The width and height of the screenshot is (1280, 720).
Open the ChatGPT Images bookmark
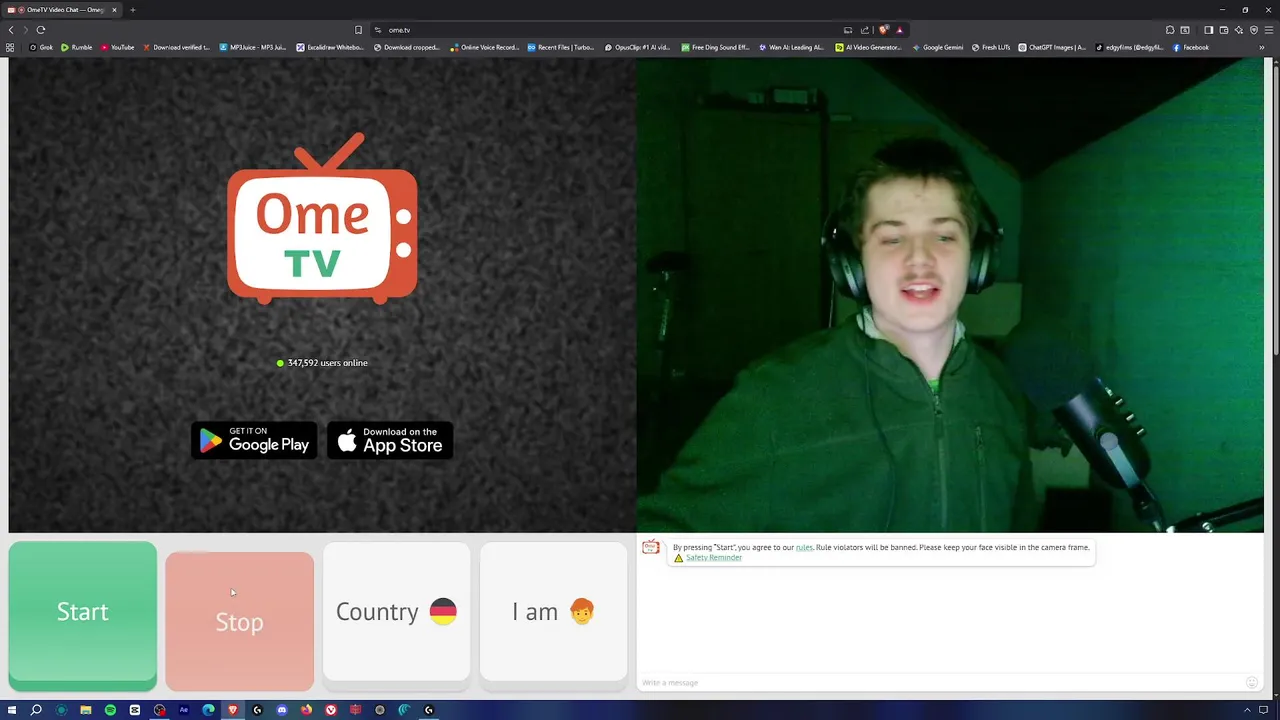[1052, 47]
